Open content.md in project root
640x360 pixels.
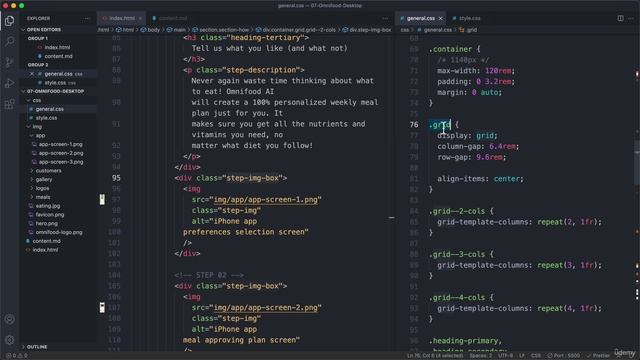pos(47,241)
